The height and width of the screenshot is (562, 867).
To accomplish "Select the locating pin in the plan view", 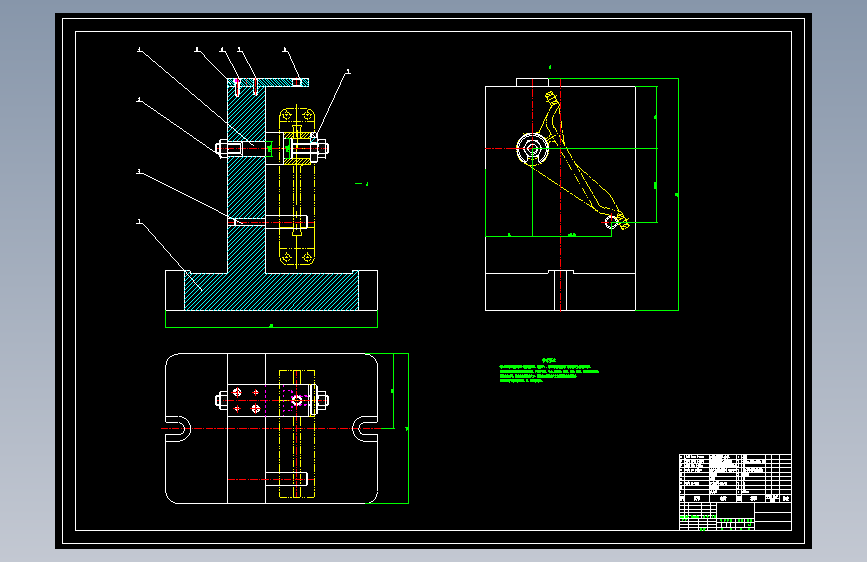I will [x=286, y=479].
